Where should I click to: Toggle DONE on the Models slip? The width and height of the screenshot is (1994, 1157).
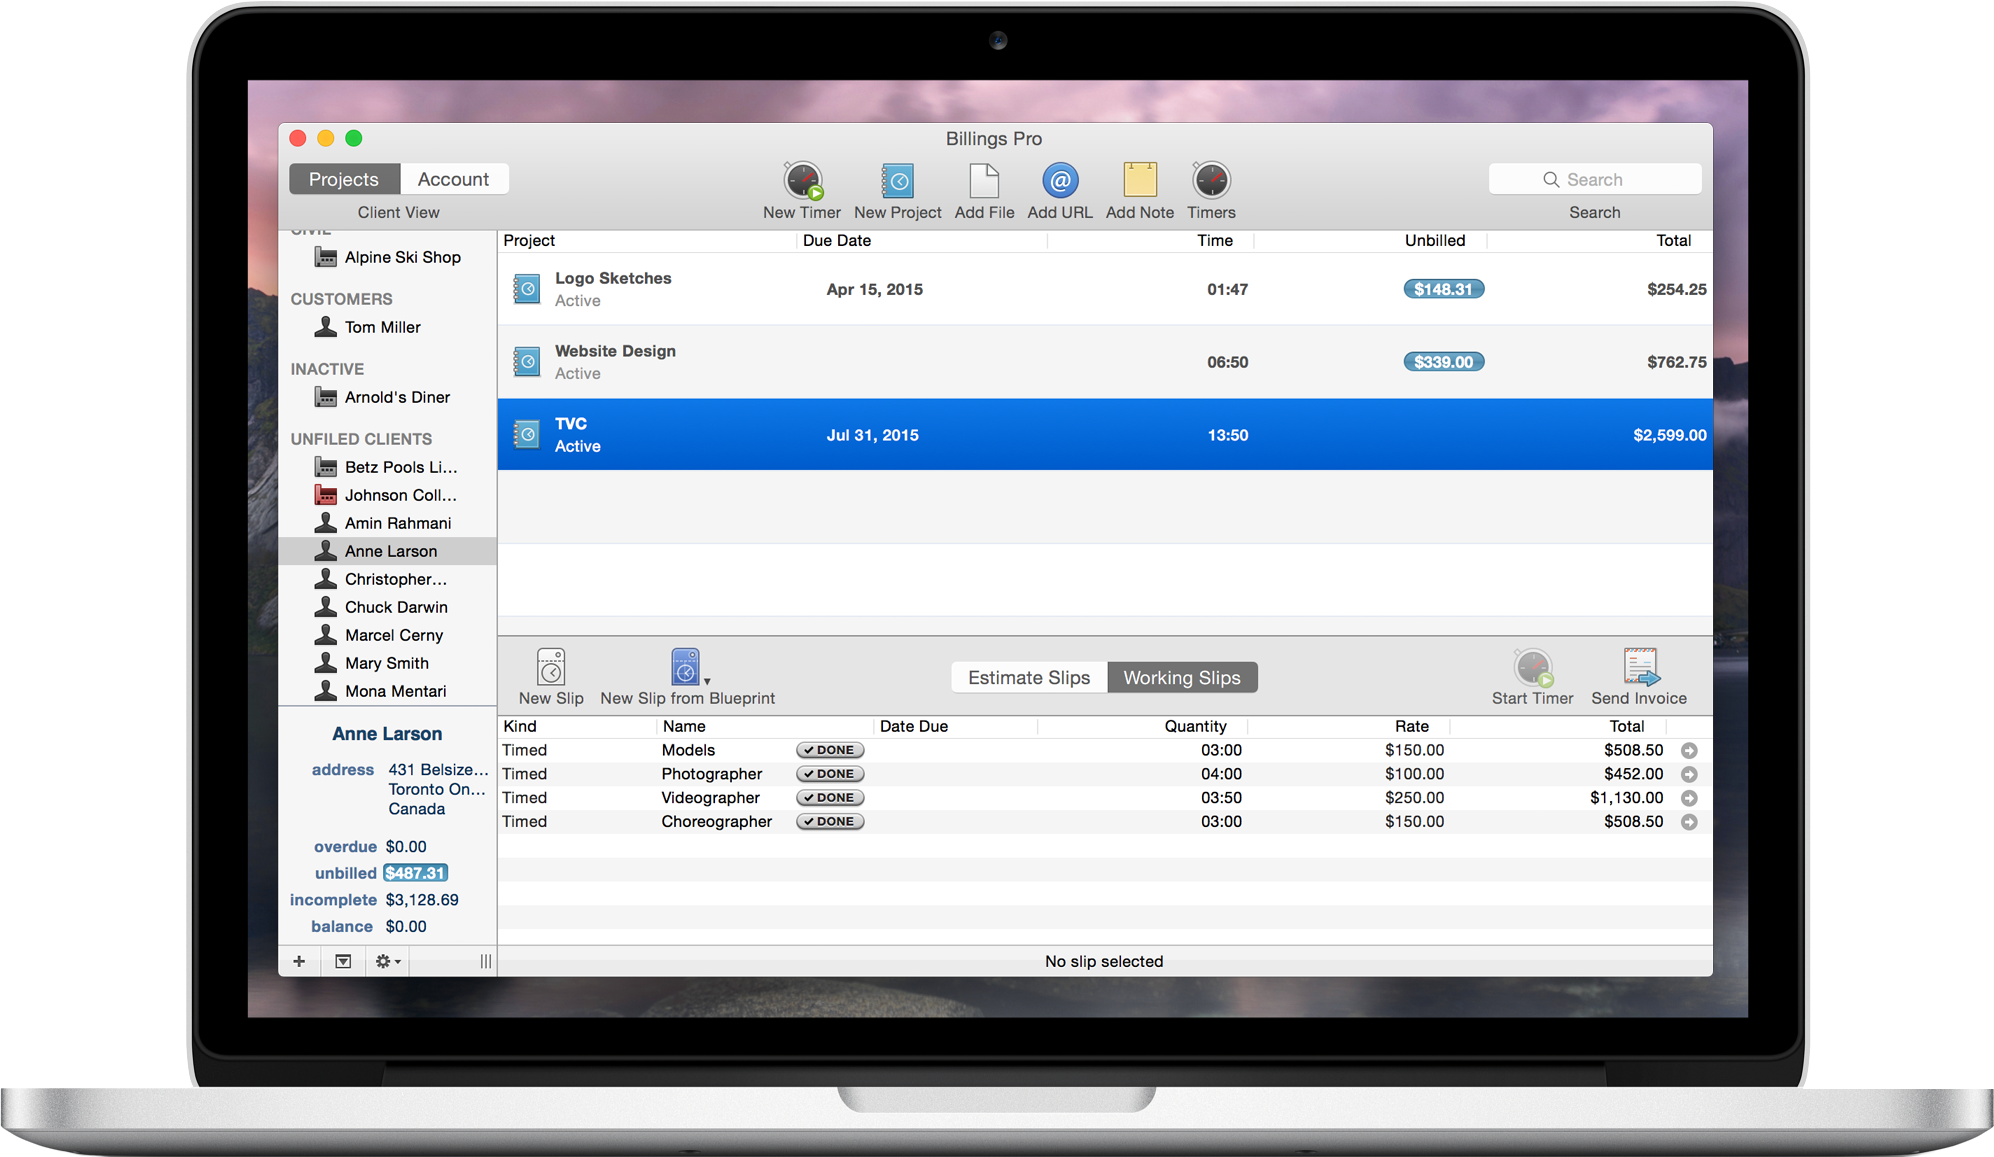829,749
